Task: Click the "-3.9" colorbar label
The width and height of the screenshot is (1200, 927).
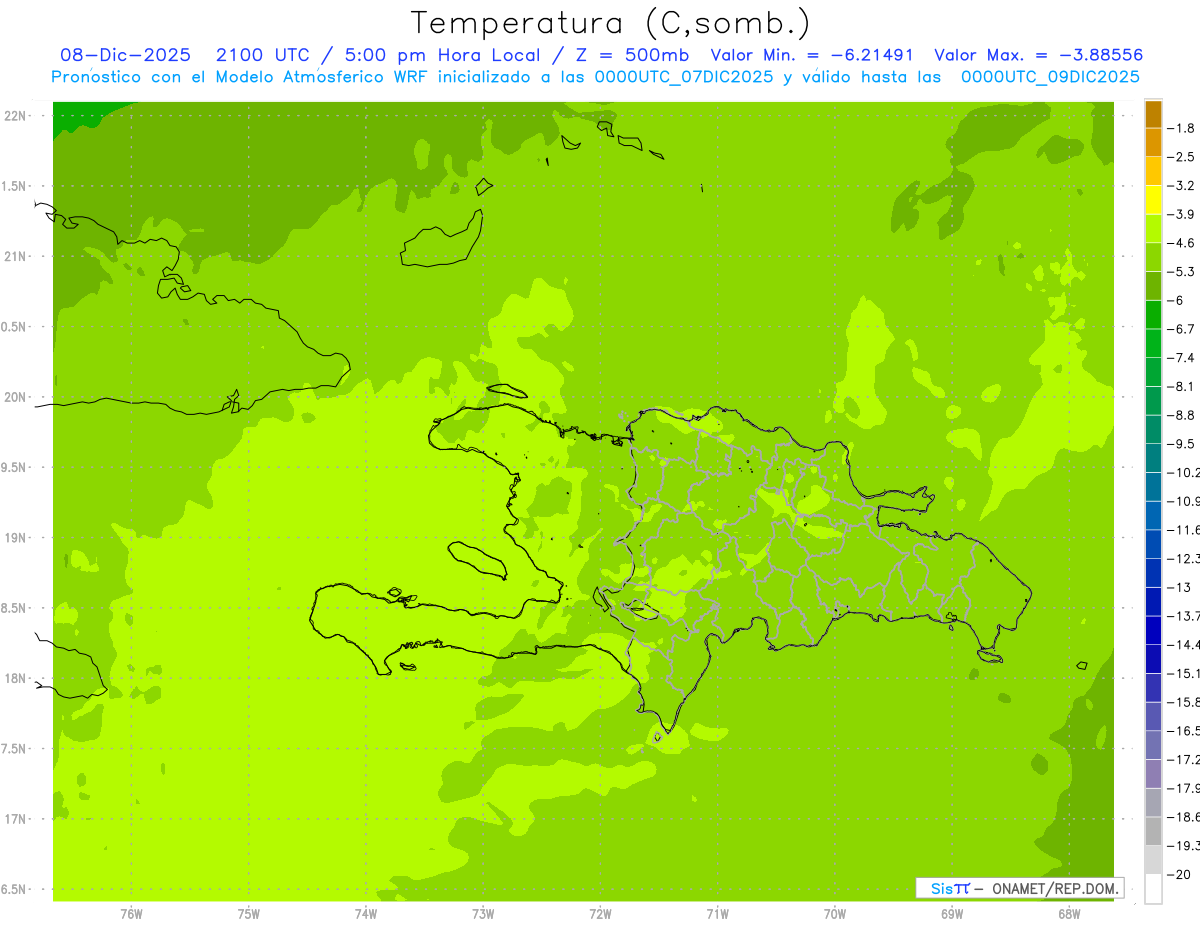Action: pyautogui.click(x=1182, y=215)
